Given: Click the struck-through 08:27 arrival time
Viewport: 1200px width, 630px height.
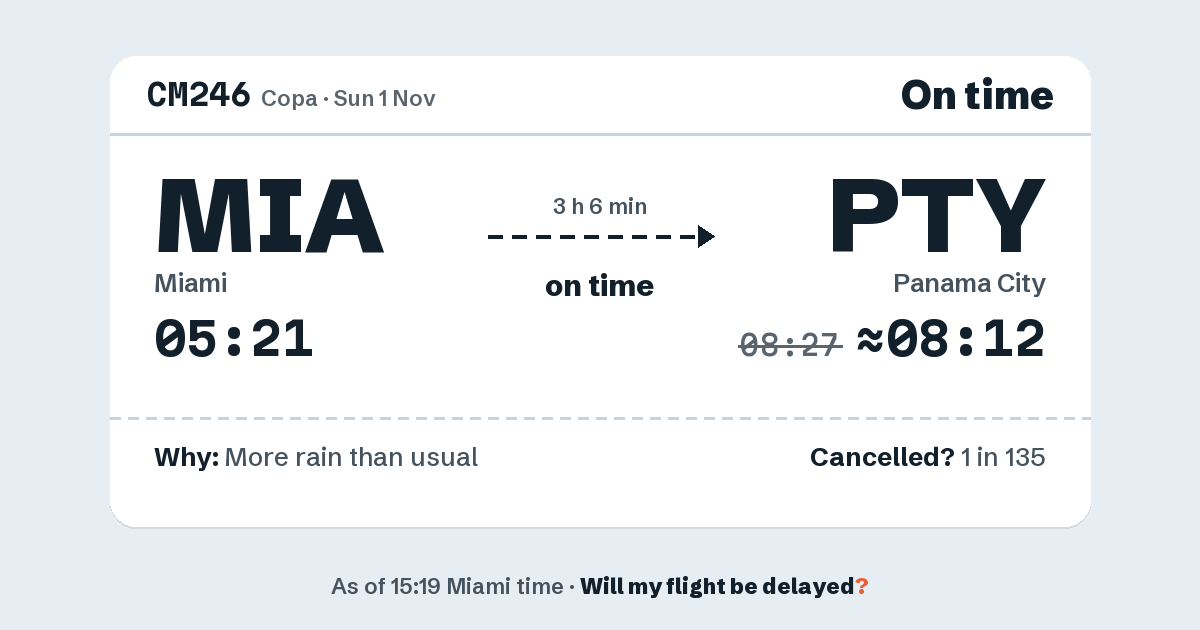Looking at the screenshot, I should [790, 345].
